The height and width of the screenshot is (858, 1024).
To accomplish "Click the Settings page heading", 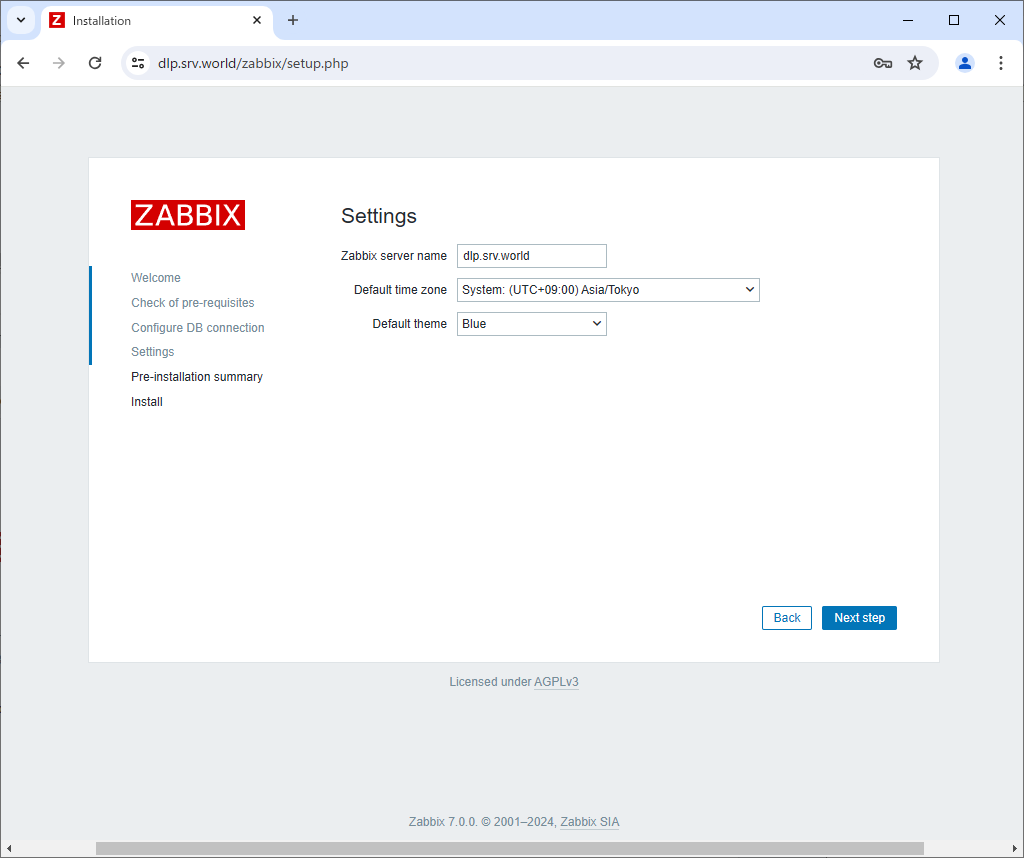I will click(379, 216).
